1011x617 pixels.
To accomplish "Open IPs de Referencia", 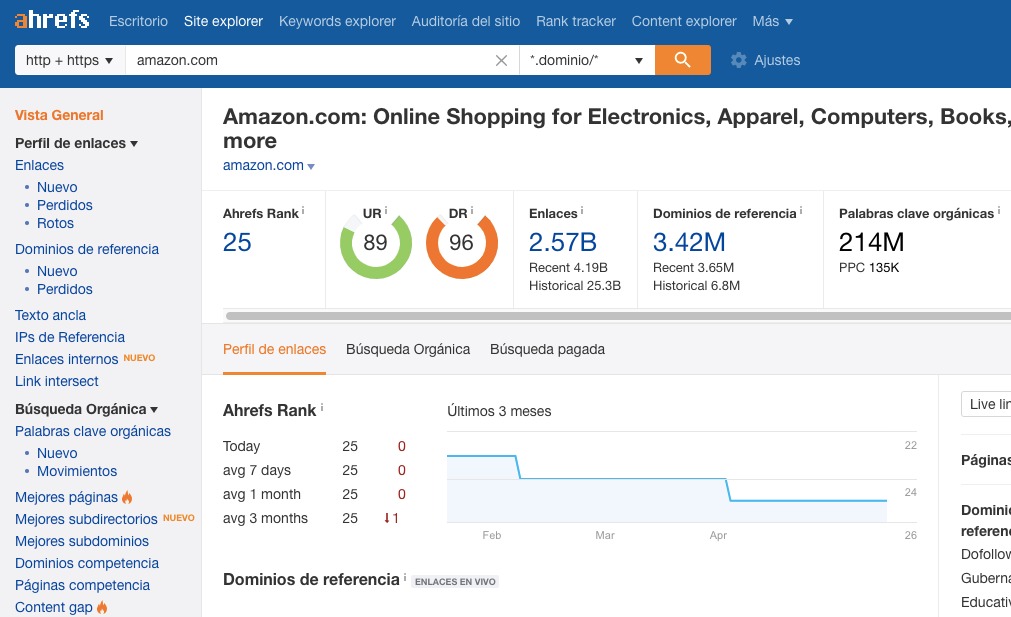I will (70, 337).
